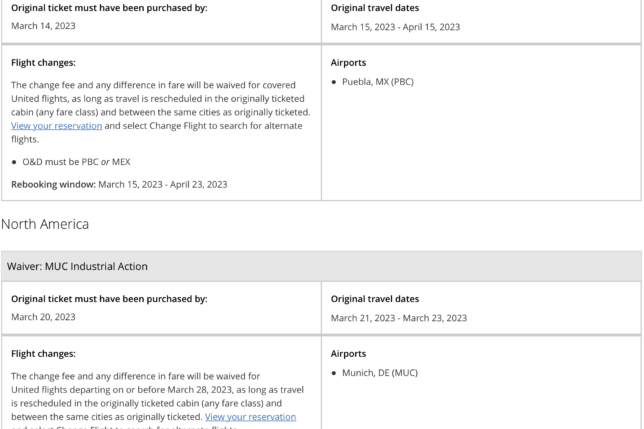
Task: Select the Waiver: MUC Industrial Action header
Action: pos(77,266)
